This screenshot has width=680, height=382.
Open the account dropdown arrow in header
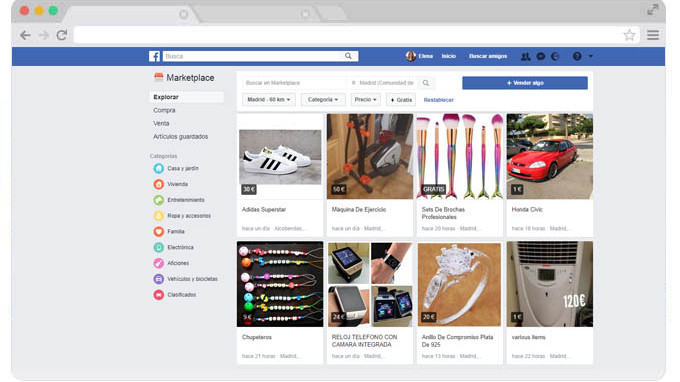click(591, 56)
